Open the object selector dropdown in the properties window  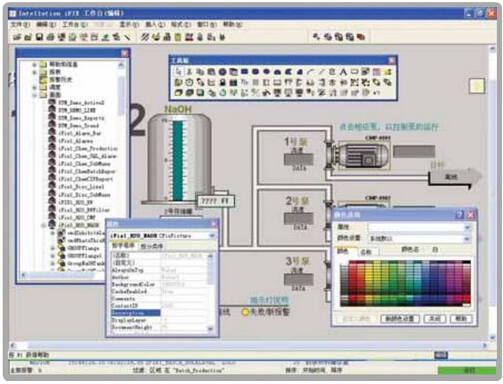[212, 236]
